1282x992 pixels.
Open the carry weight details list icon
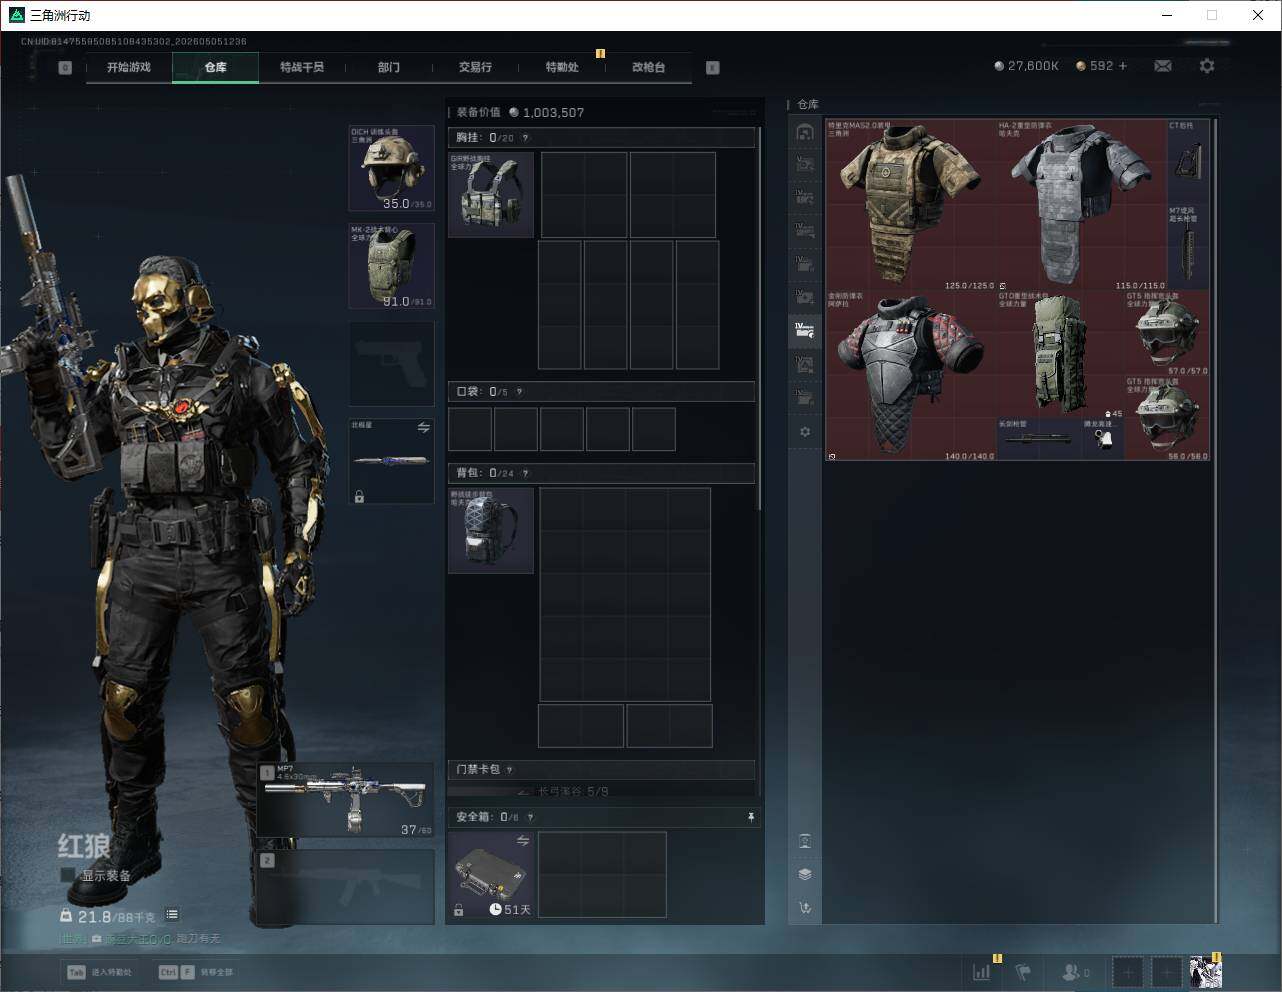pos(172,915)
